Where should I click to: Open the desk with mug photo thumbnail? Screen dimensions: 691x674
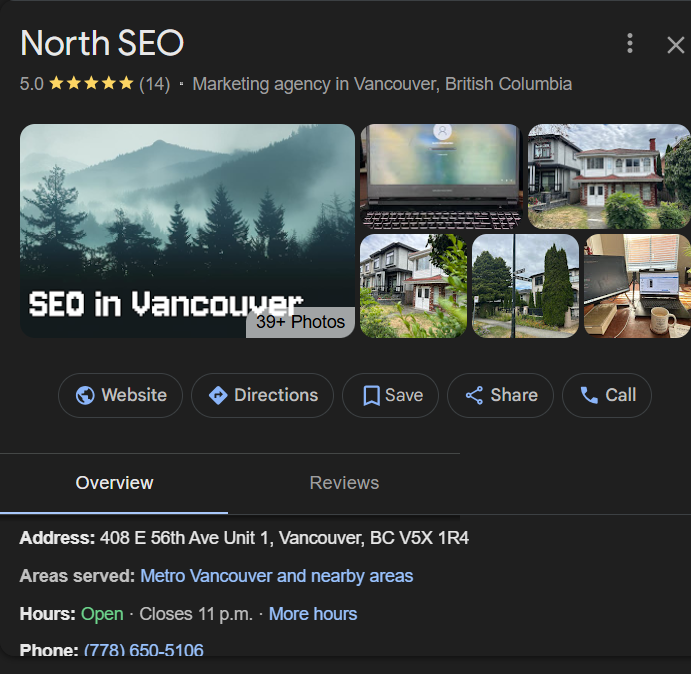pyautogui.click(x=637, y=286)
